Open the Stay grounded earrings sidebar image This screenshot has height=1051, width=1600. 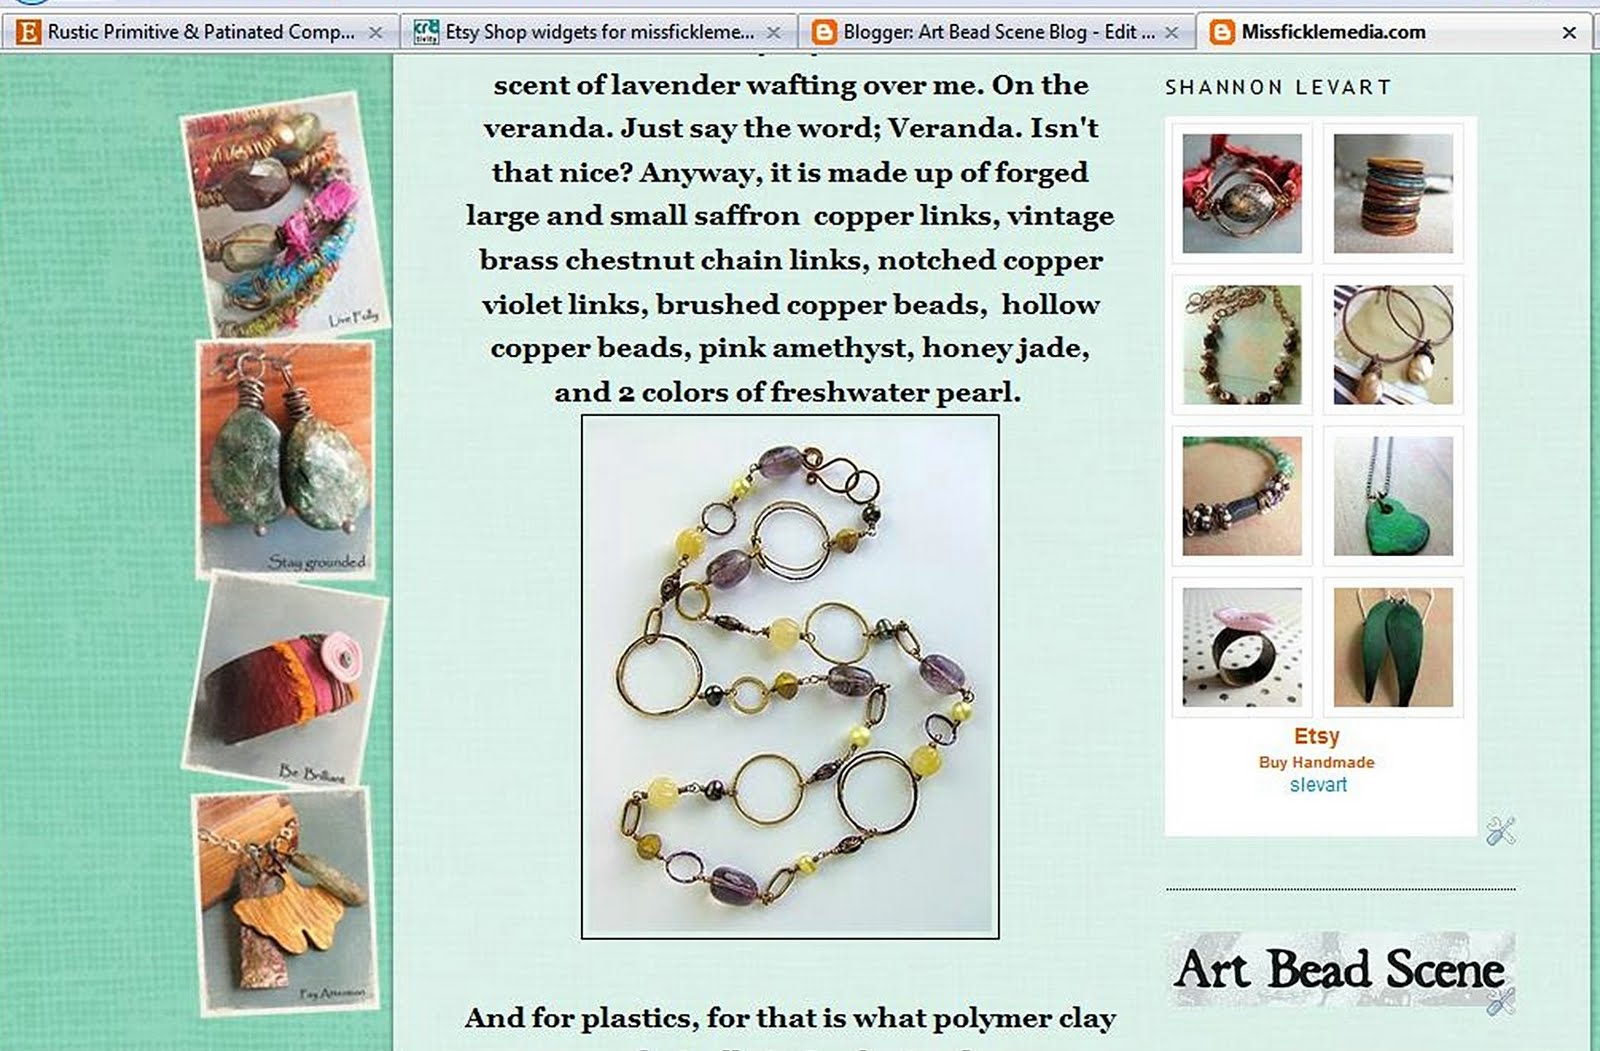[x=287, y=458]
